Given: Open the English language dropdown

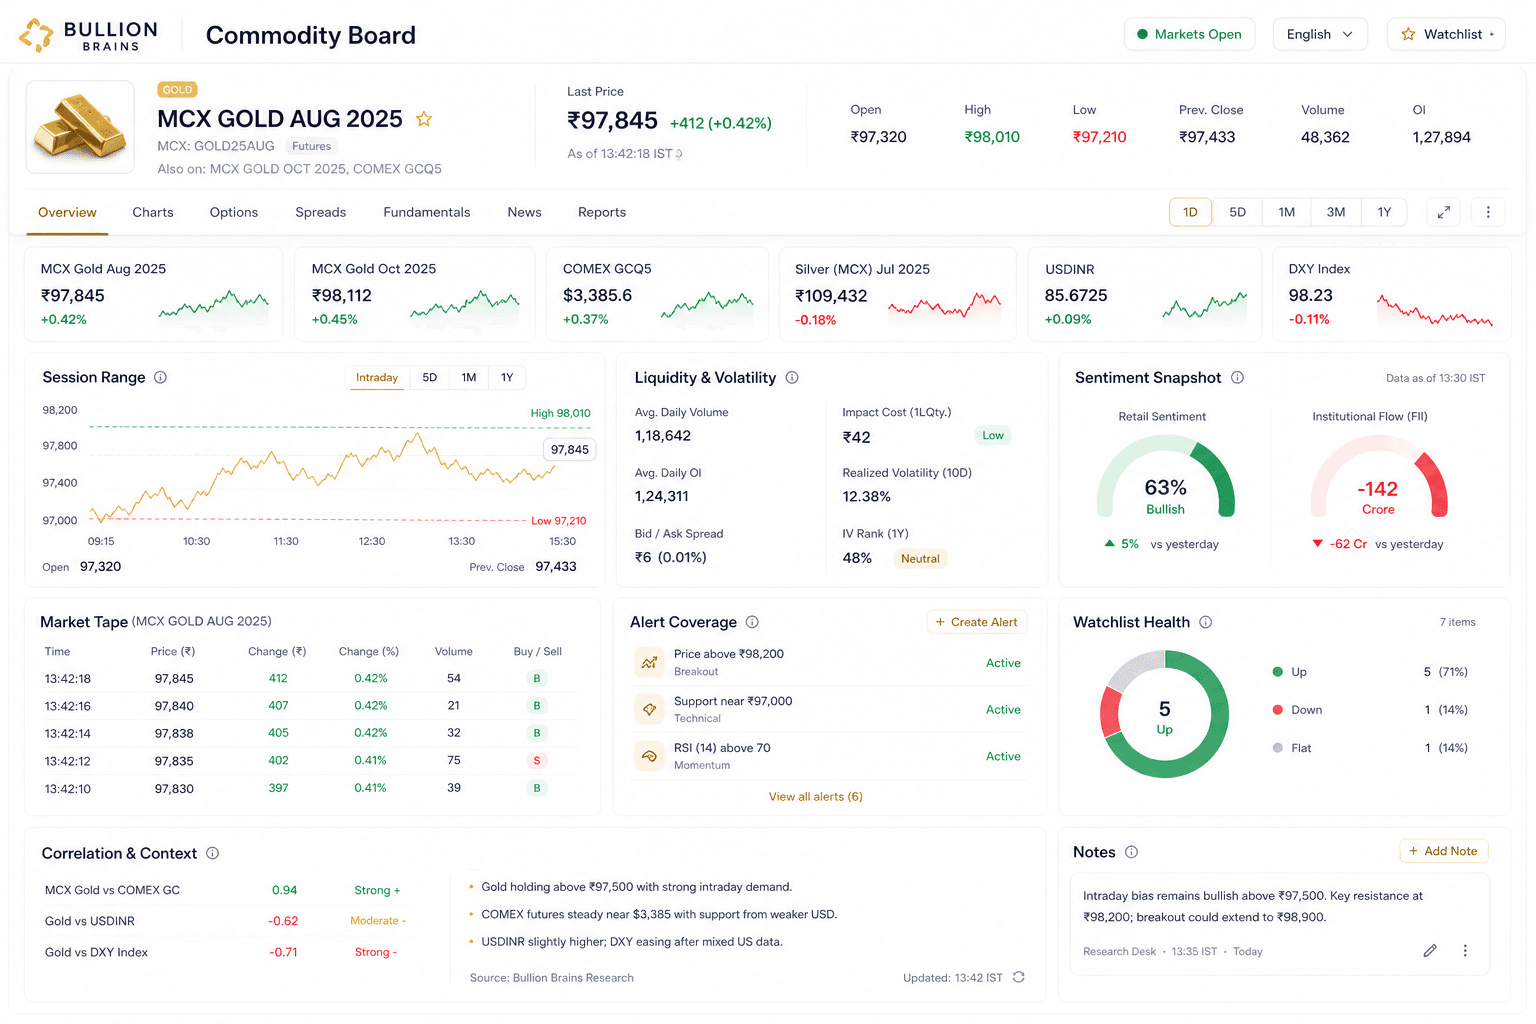Looking at the screenshot, I should click(x=1319, y=34).
